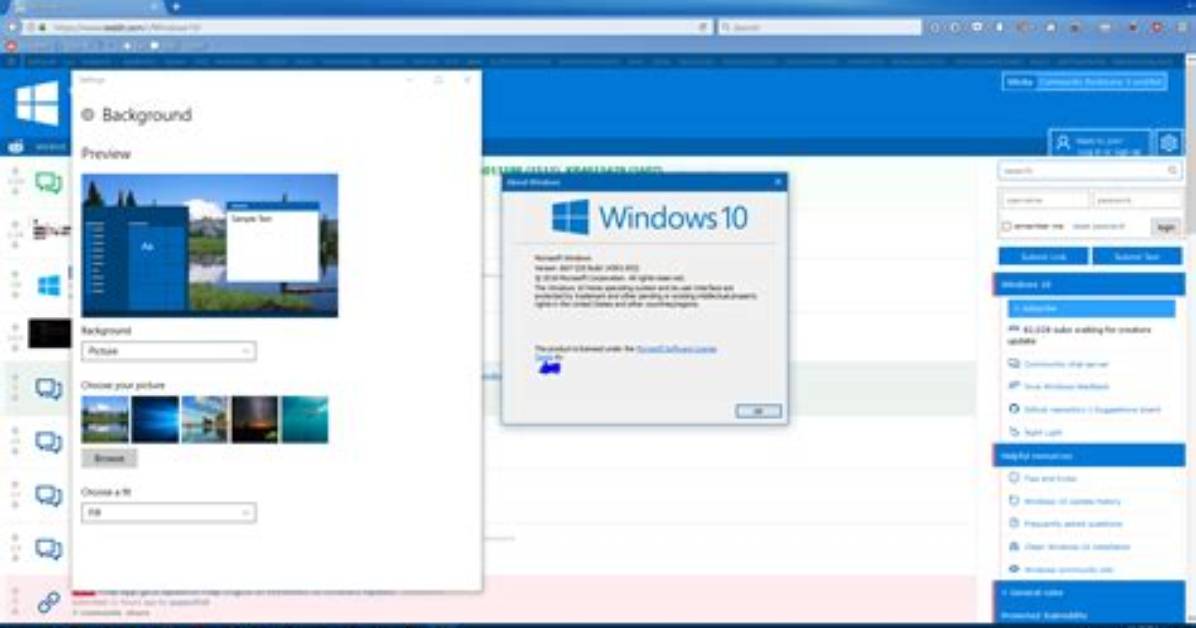Select the lake landscape picture thumbnail
Viewport: 1196px width, 628px height.
pyautogui.click(x=105, y=419)
